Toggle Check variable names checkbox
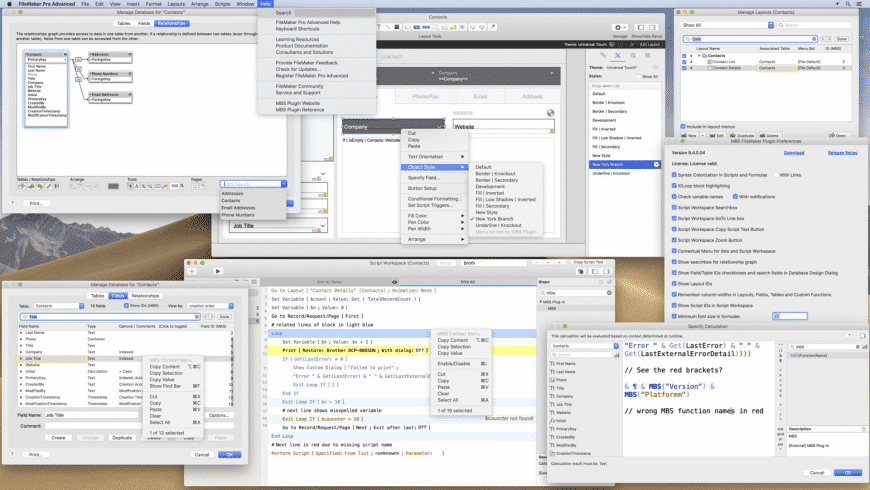 point(674,196)
